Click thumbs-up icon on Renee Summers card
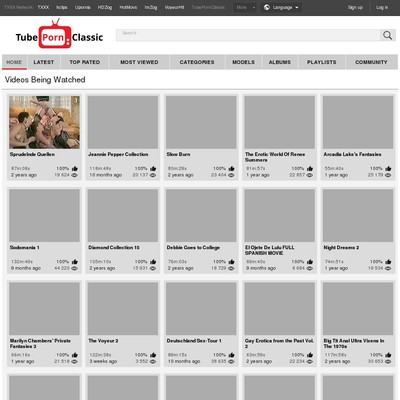 (x=310, y=169)
